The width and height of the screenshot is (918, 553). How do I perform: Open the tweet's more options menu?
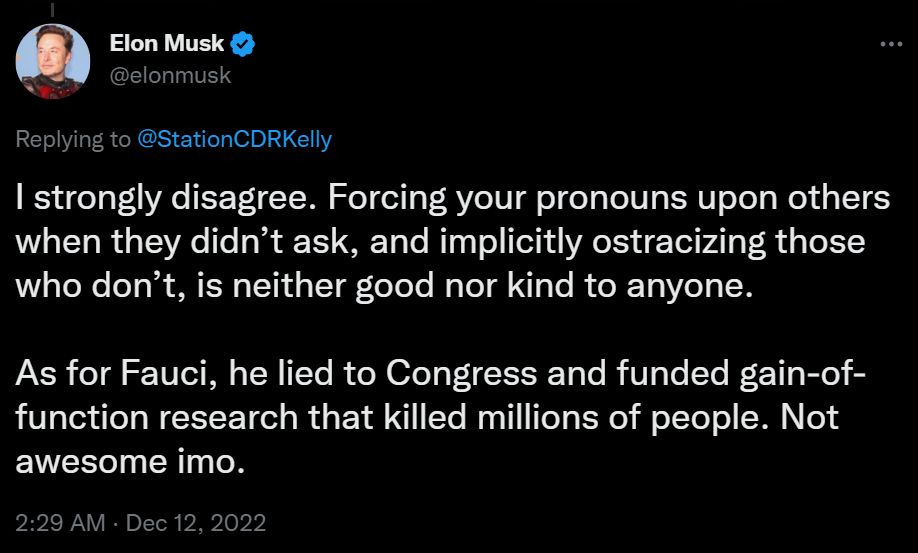pyautogui.click(x=889, y=45)
